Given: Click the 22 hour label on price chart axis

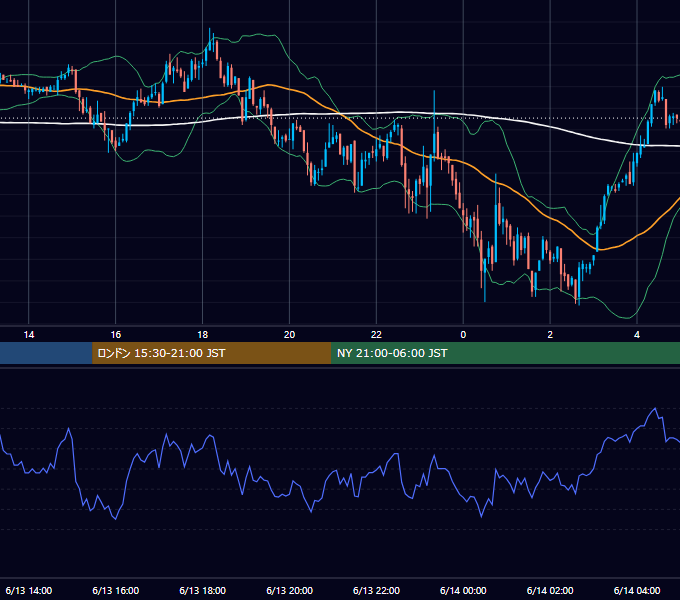Looking at the screenshot, I should pos(376,335).
